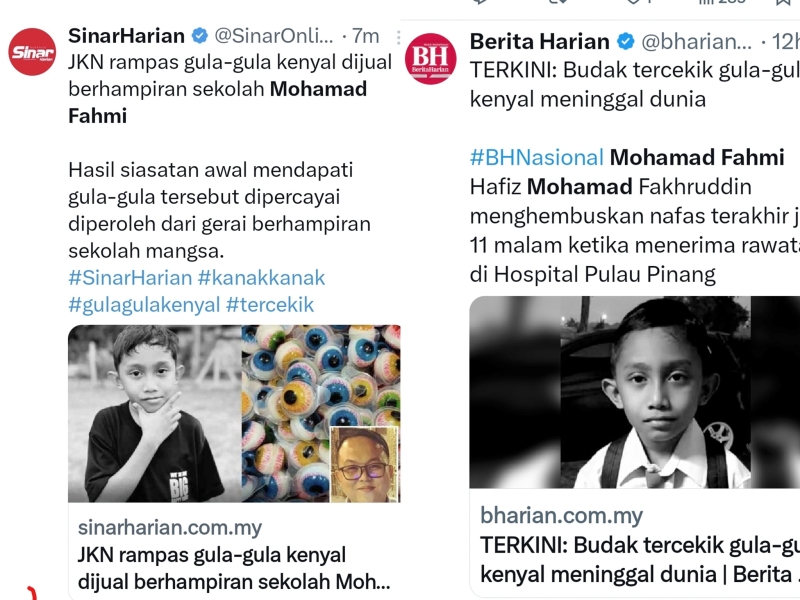
Task: Open the eyeball gummy candy photo
Action: pyautogui.click(x=321, y=414)
